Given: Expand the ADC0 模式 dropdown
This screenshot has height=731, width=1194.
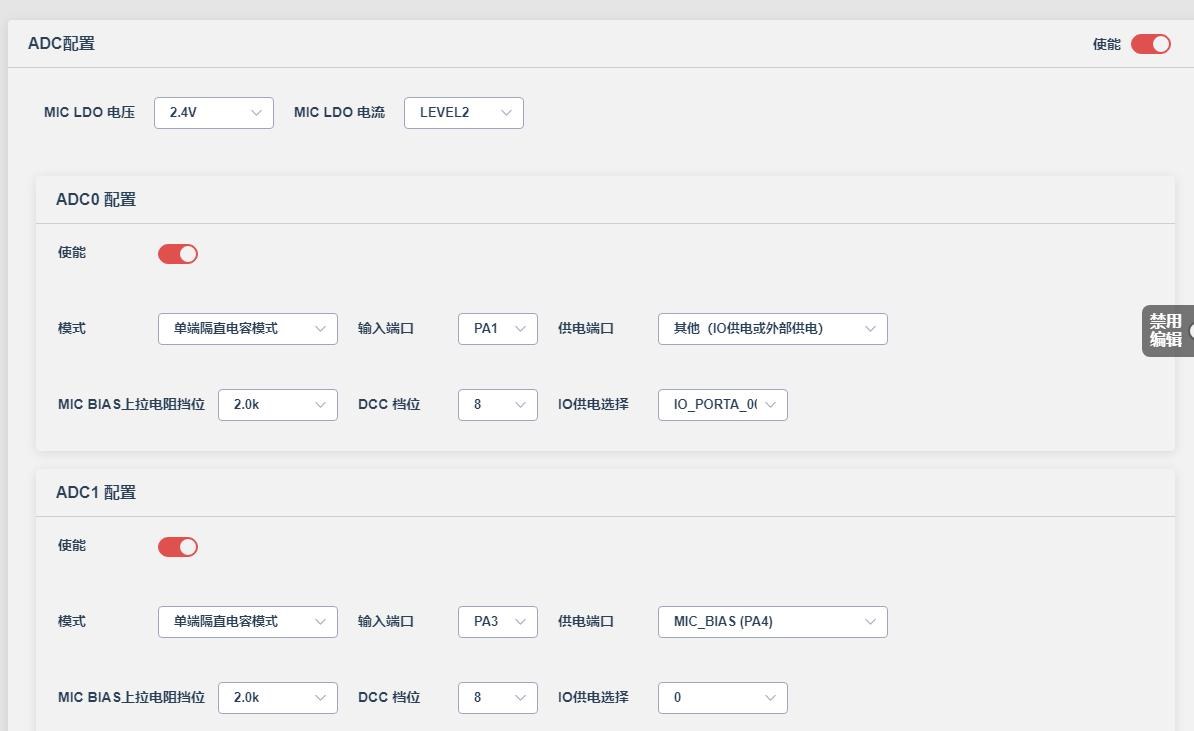Looking at the screenshot, I should 247,329.
